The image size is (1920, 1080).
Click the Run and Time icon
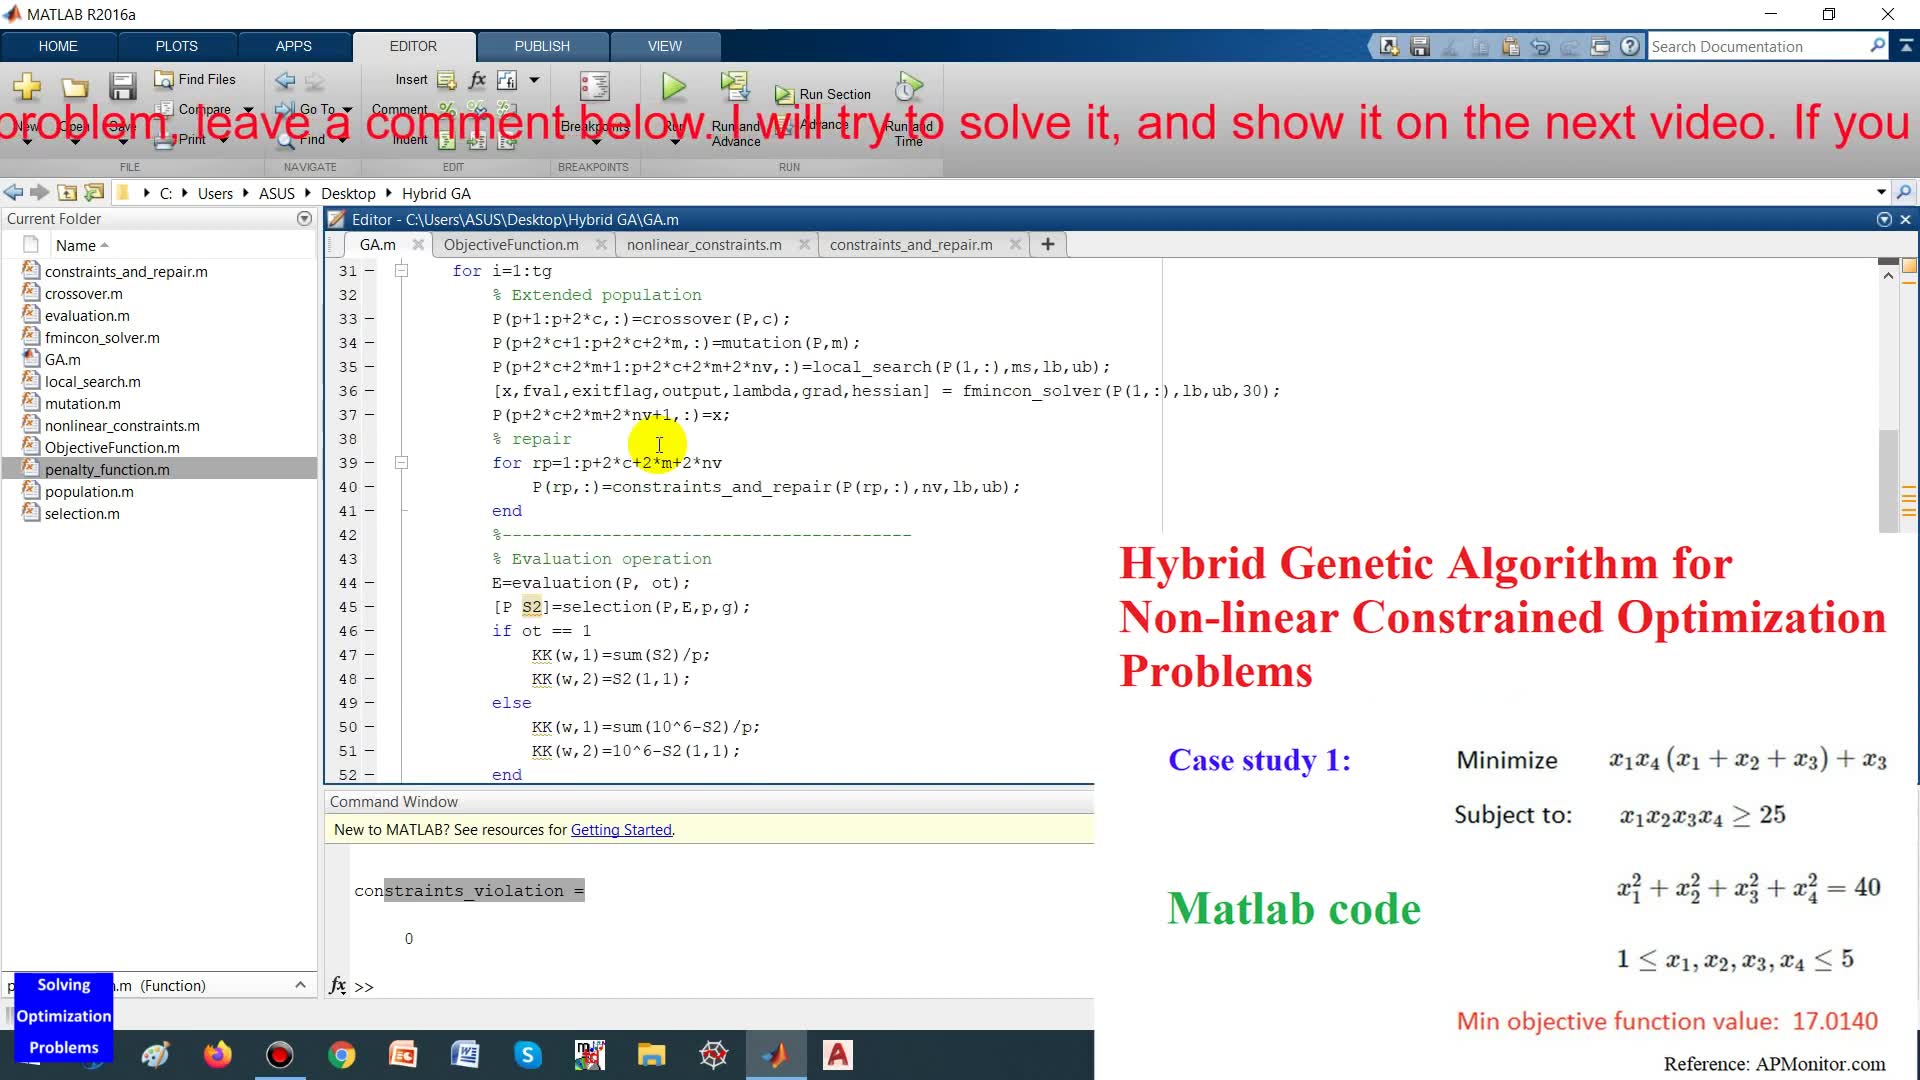(908, 87)
